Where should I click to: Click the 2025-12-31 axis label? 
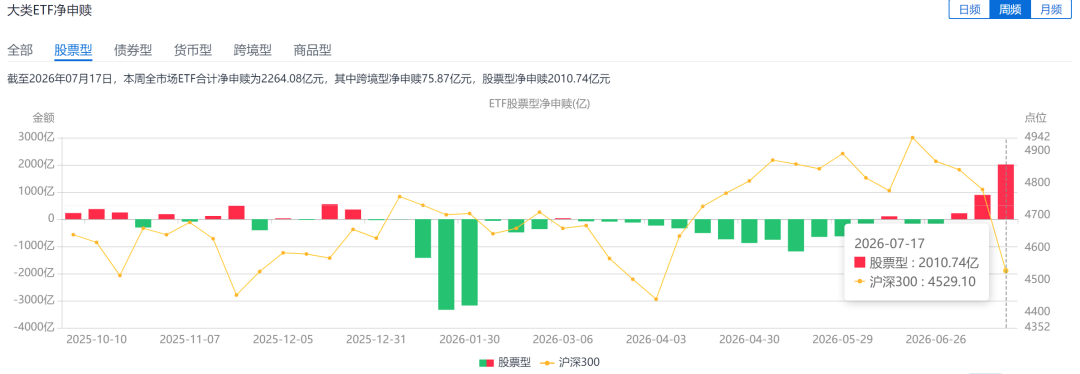click(376, 340)
